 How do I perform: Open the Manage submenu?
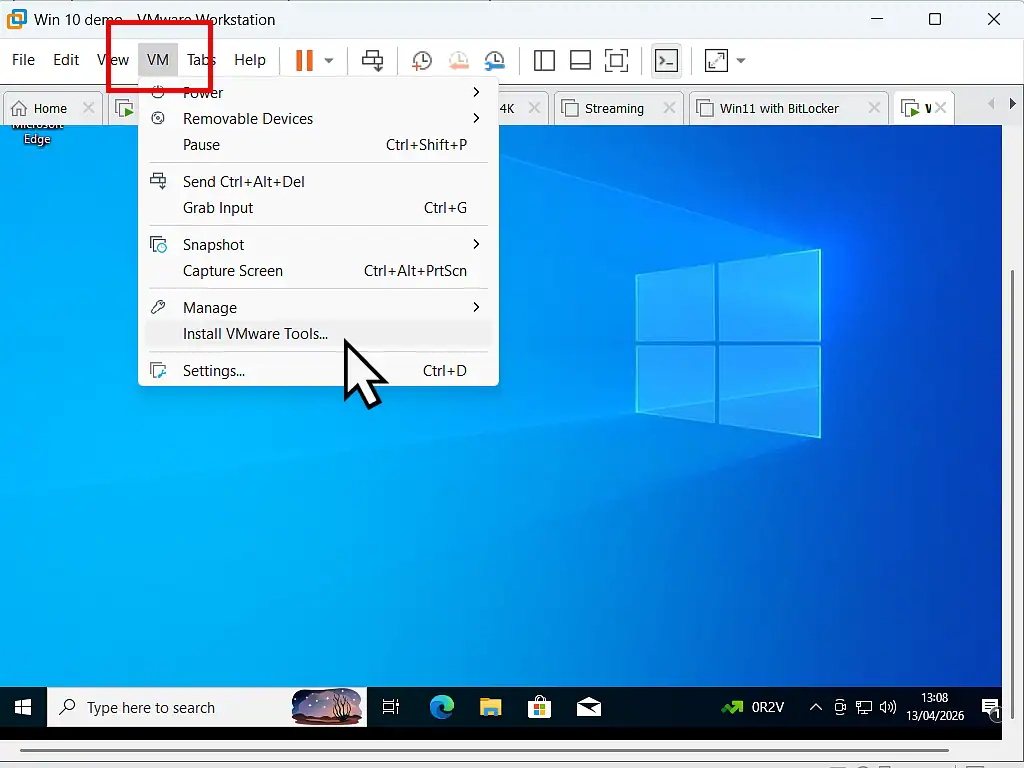point(210,307)
